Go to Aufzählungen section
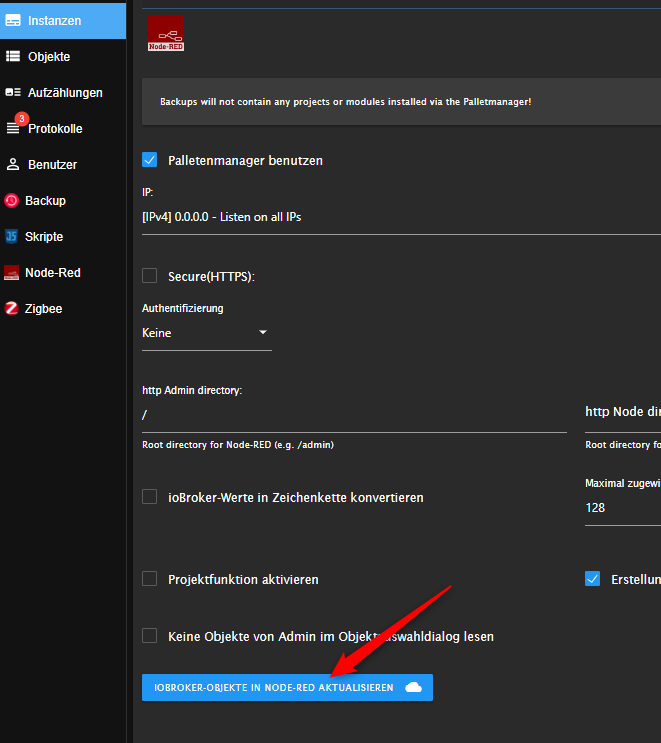Viewport: 661px width, 743px height. tap(63, 92)
